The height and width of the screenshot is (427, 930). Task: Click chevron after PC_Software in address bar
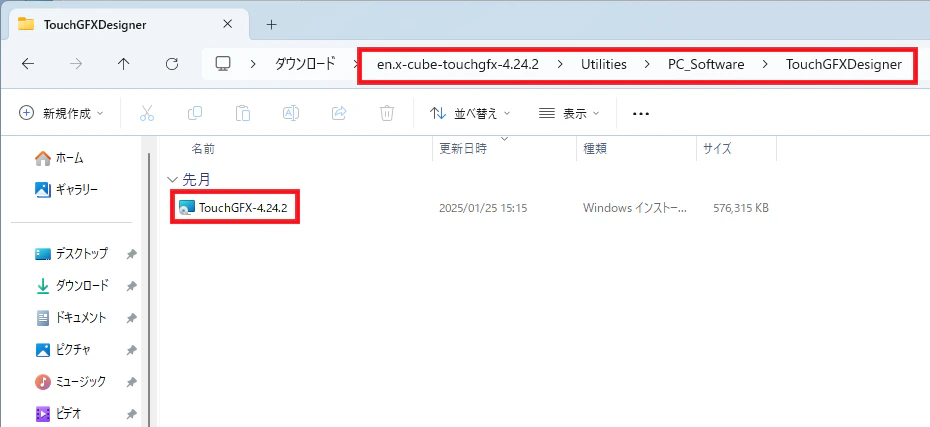pyautogui.click(x=765, y=64)
